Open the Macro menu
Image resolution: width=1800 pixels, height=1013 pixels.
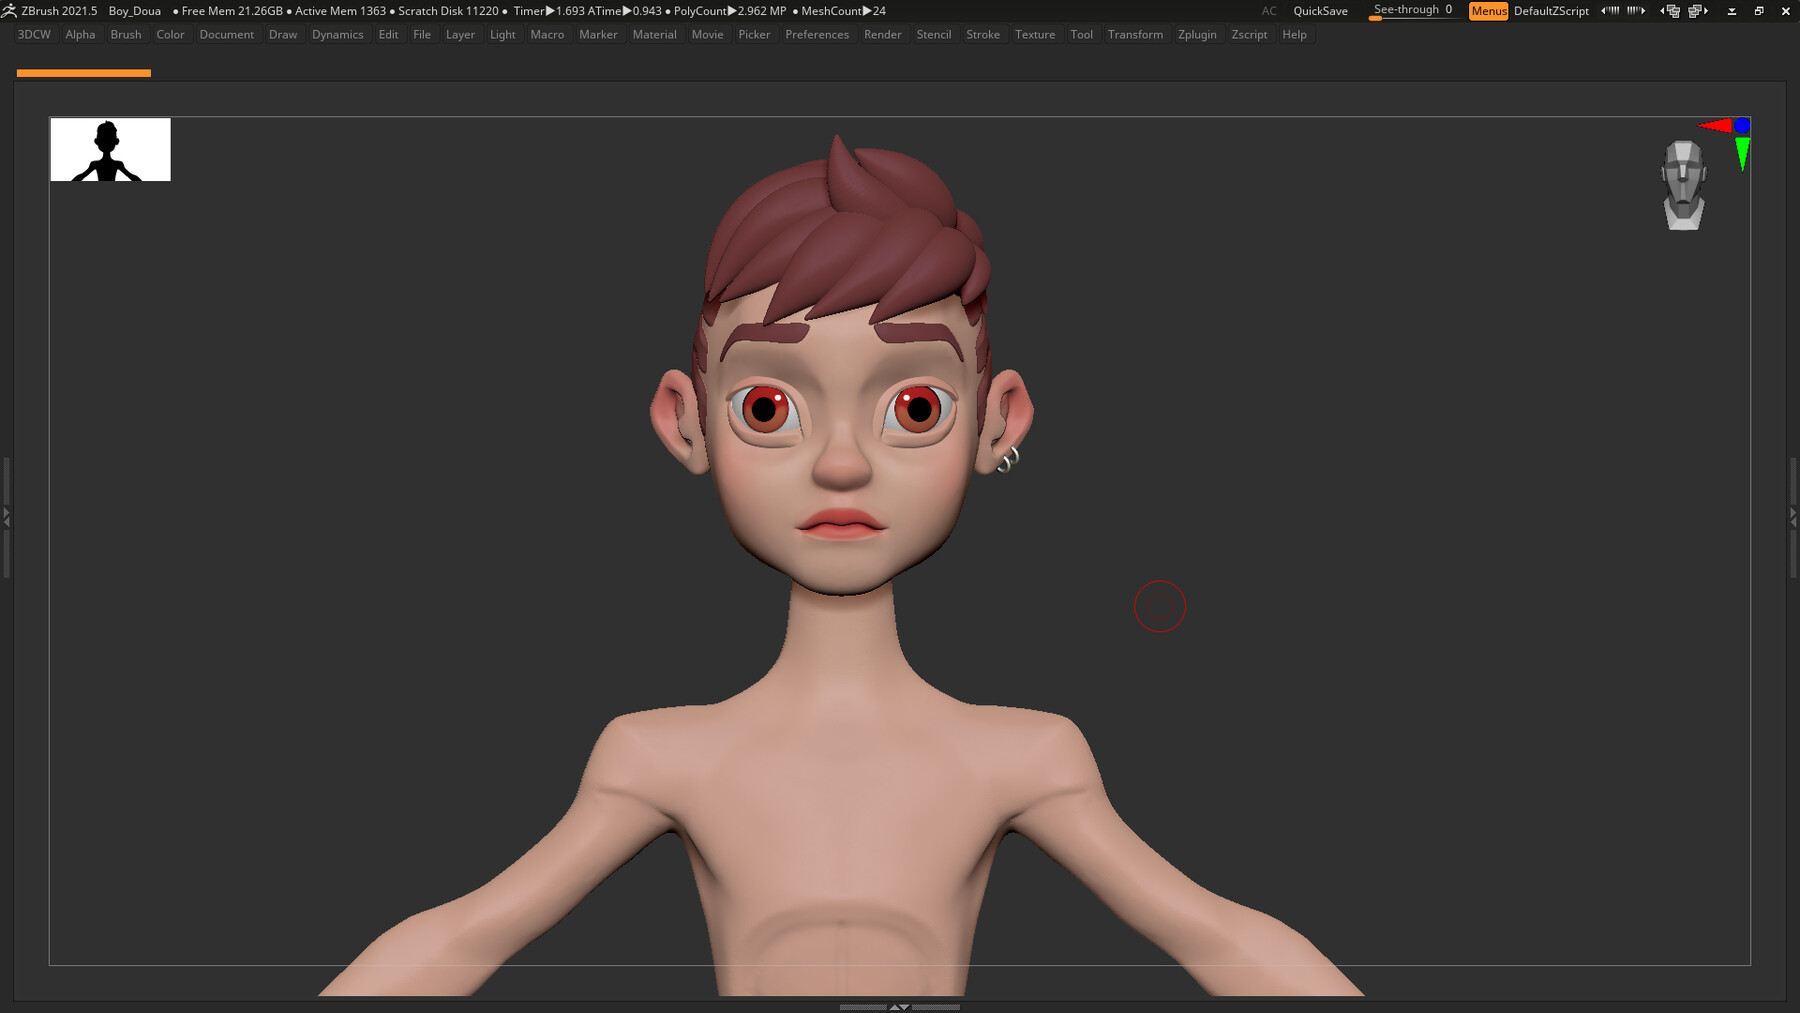point(547,35)
